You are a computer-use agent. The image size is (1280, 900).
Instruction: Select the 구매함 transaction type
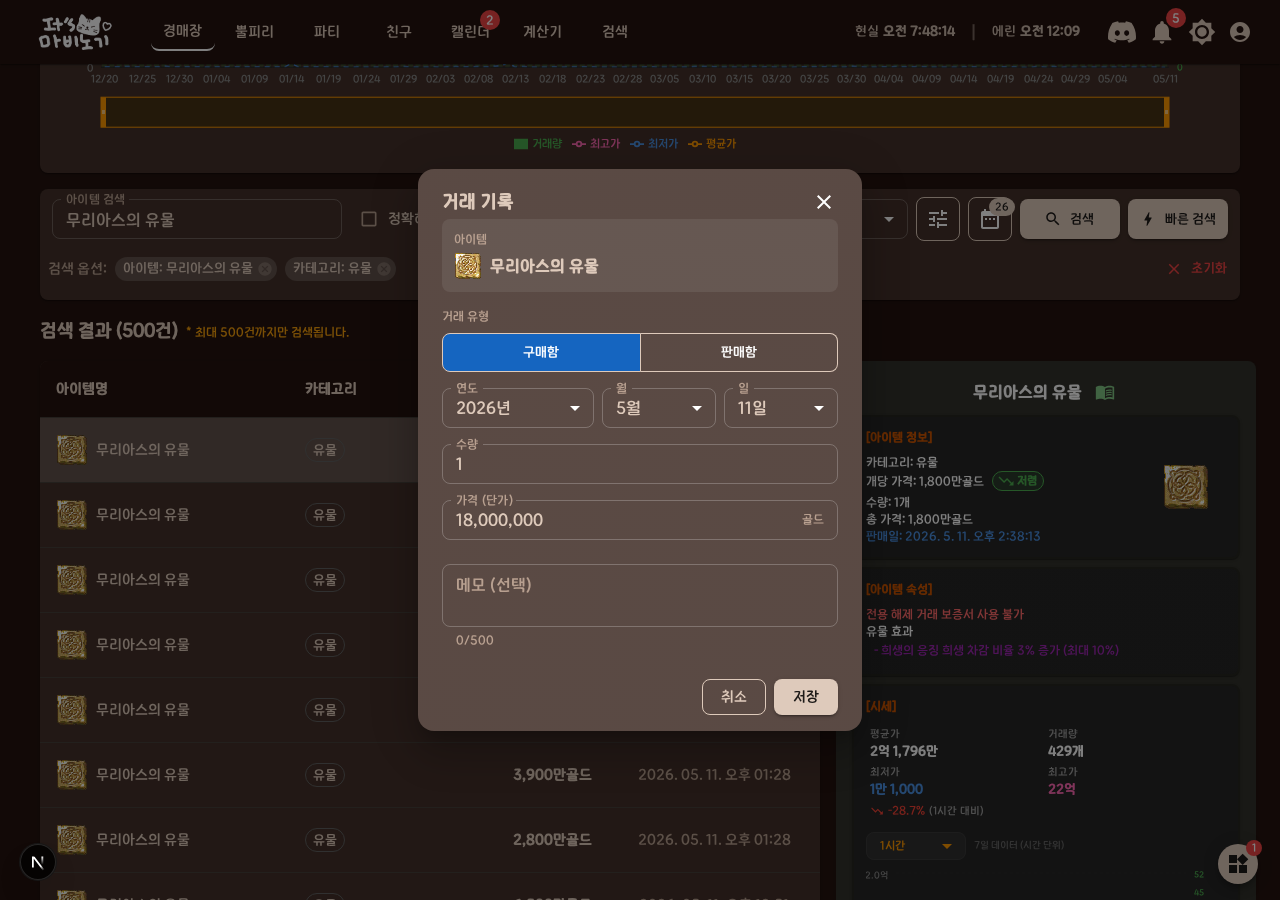click(x=541, y=352)
